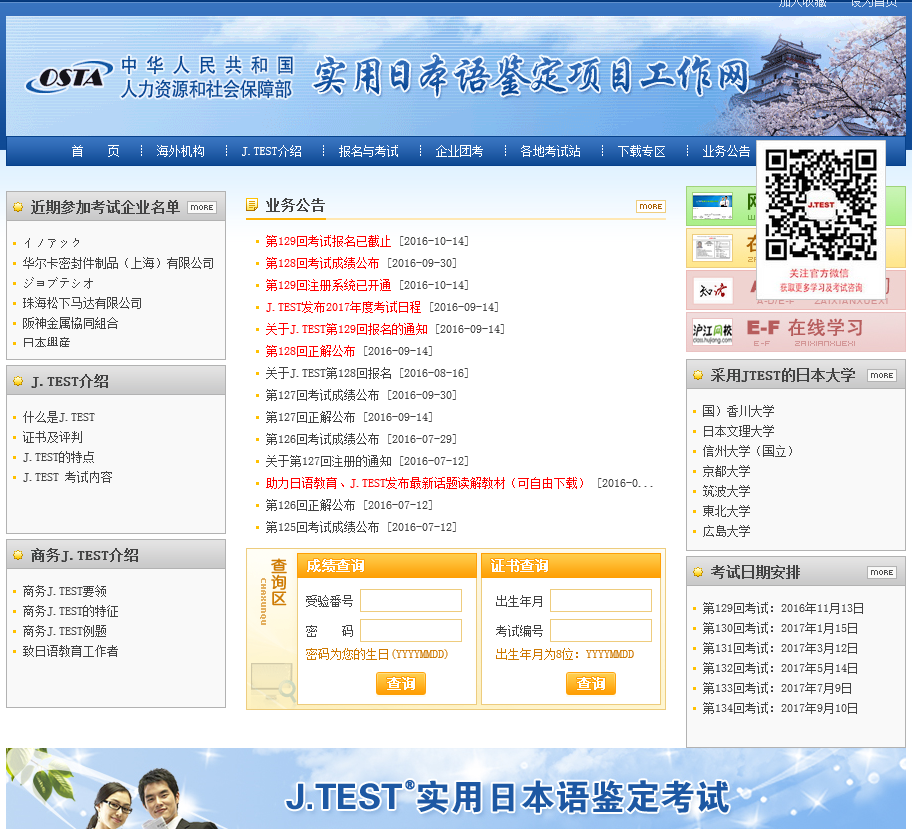The width and height of the screenshot is (912, 829).
Task: Click MORE beside 近期参加考试企业名单
Action: click(202, 208)
